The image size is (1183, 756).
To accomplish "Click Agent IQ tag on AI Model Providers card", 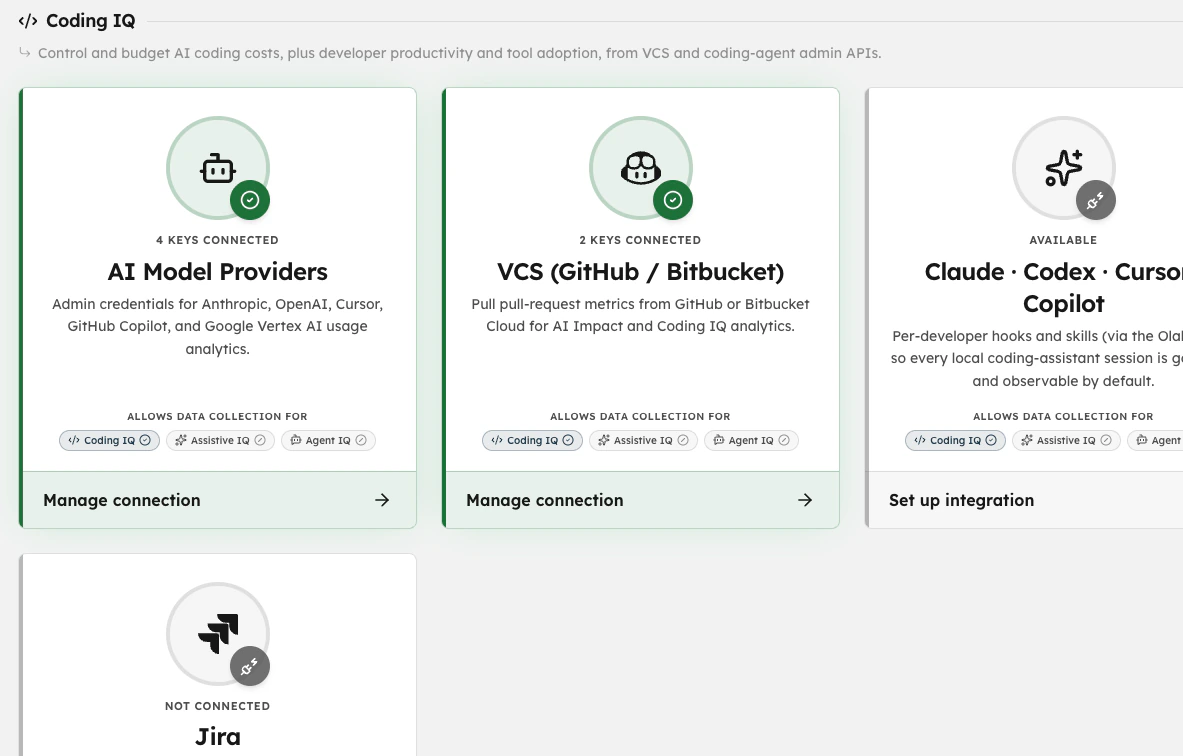I will pyautogui.click(x=328, y=441).
